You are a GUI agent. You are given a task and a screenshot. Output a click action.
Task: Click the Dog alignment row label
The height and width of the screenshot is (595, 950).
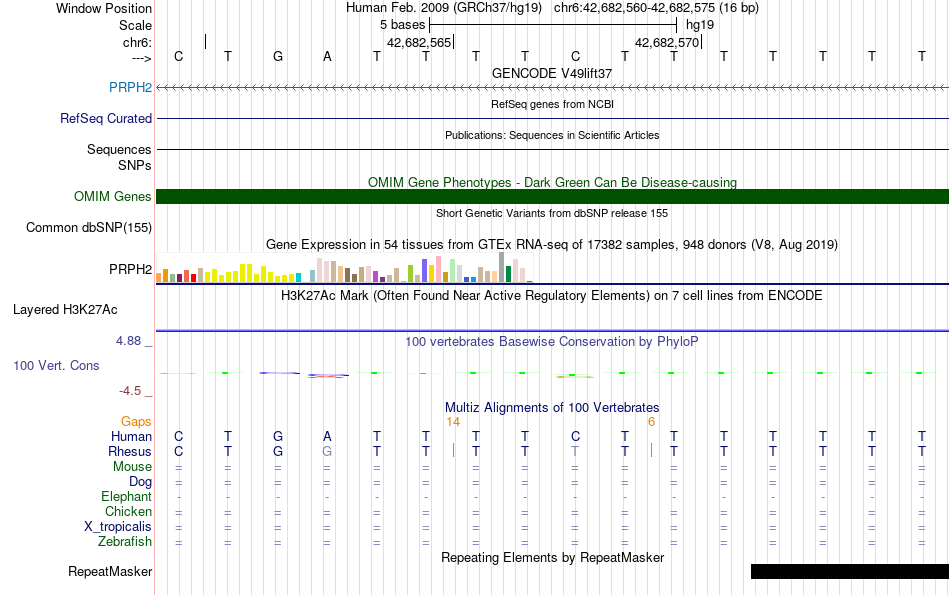pos(140,482)
